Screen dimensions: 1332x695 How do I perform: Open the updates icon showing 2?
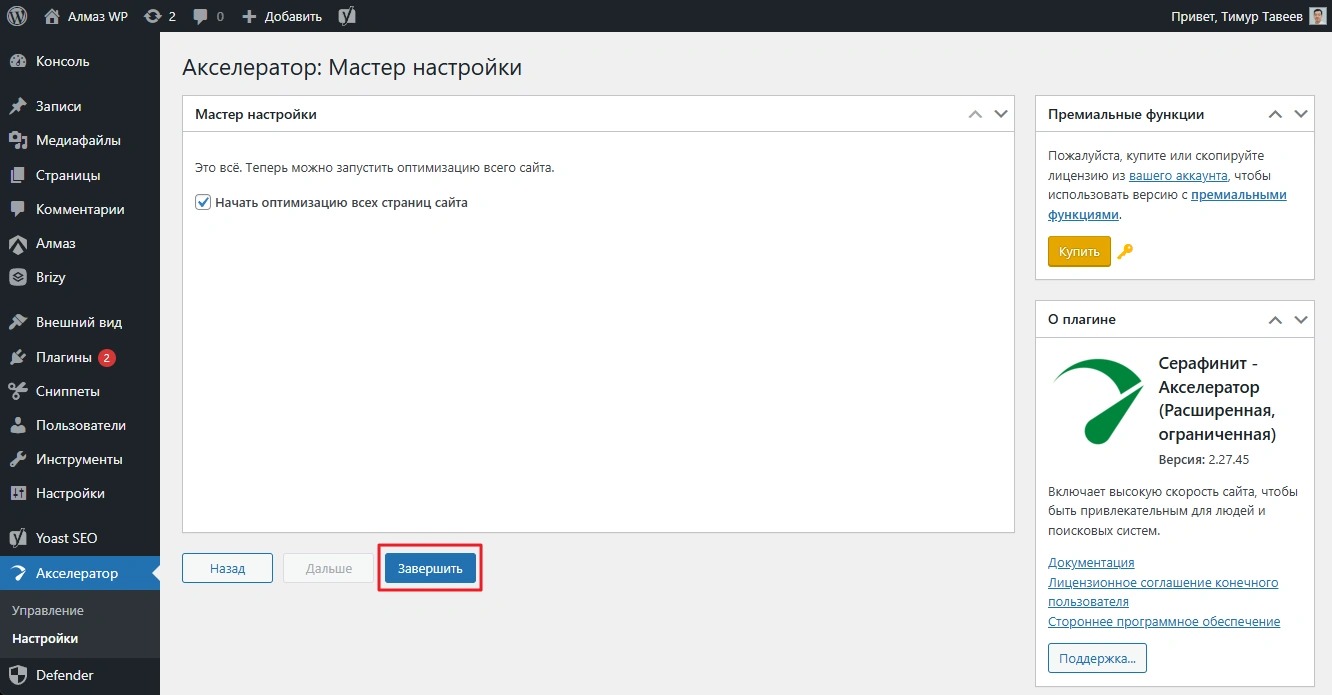click(152, 16)
